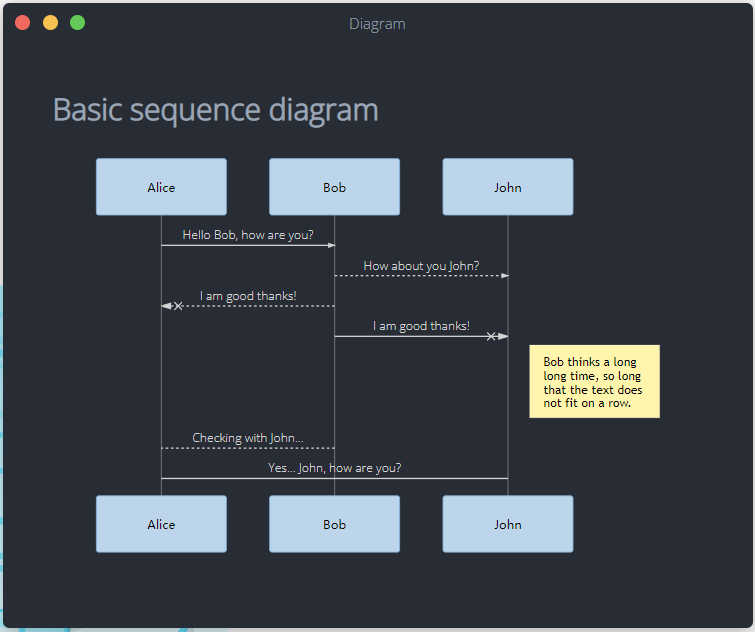Click the yellow minimize window button
Screen dimensions: 755x632
coord(51,23)
